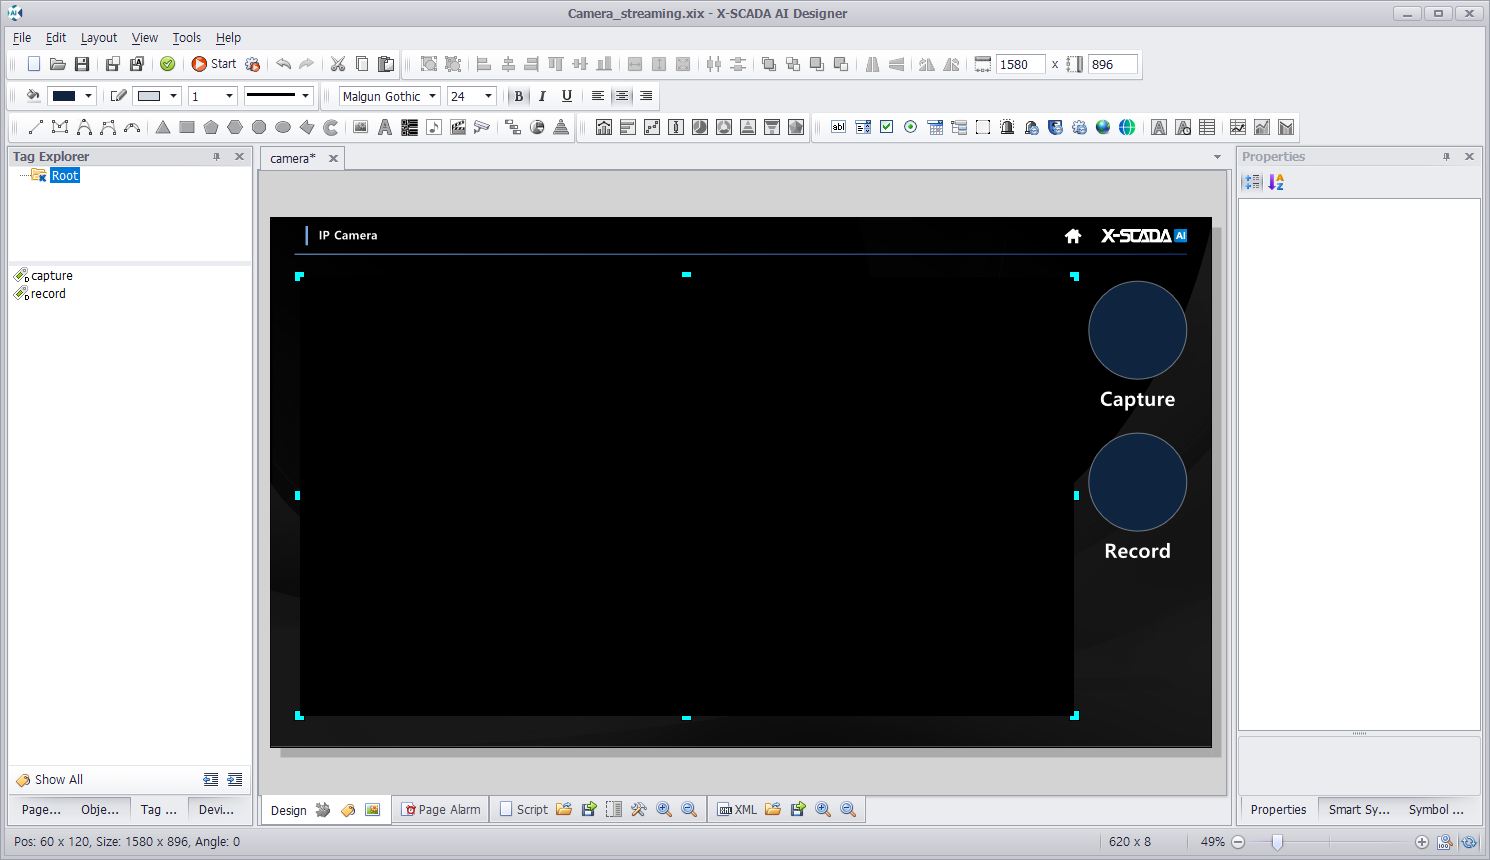The width and height of the screenshot is (1490, 860).
Task: Select the Rectangle shape tool
Action: [x=187, y=127]
